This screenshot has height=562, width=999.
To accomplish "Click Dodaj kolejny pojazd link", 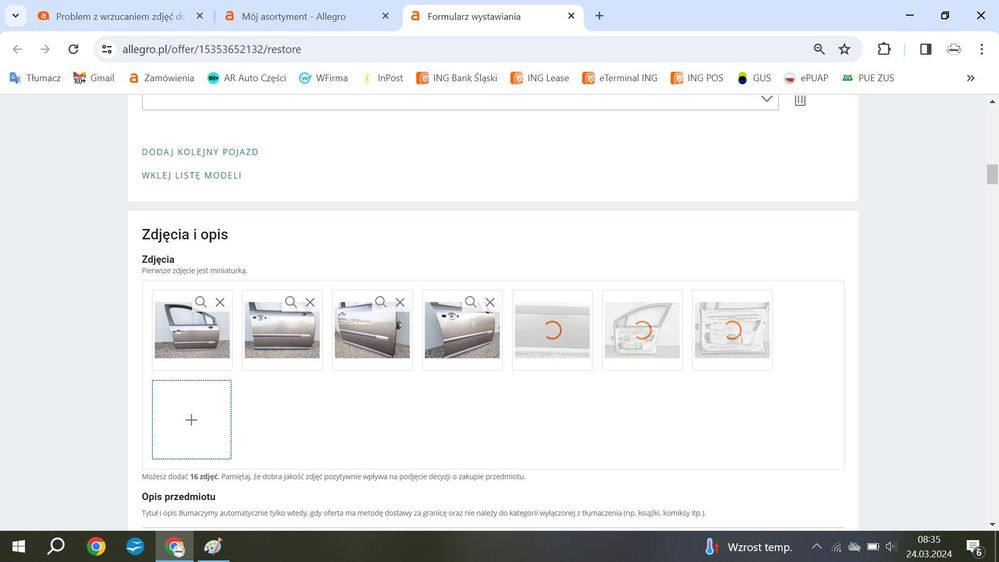I will point(200,152).
